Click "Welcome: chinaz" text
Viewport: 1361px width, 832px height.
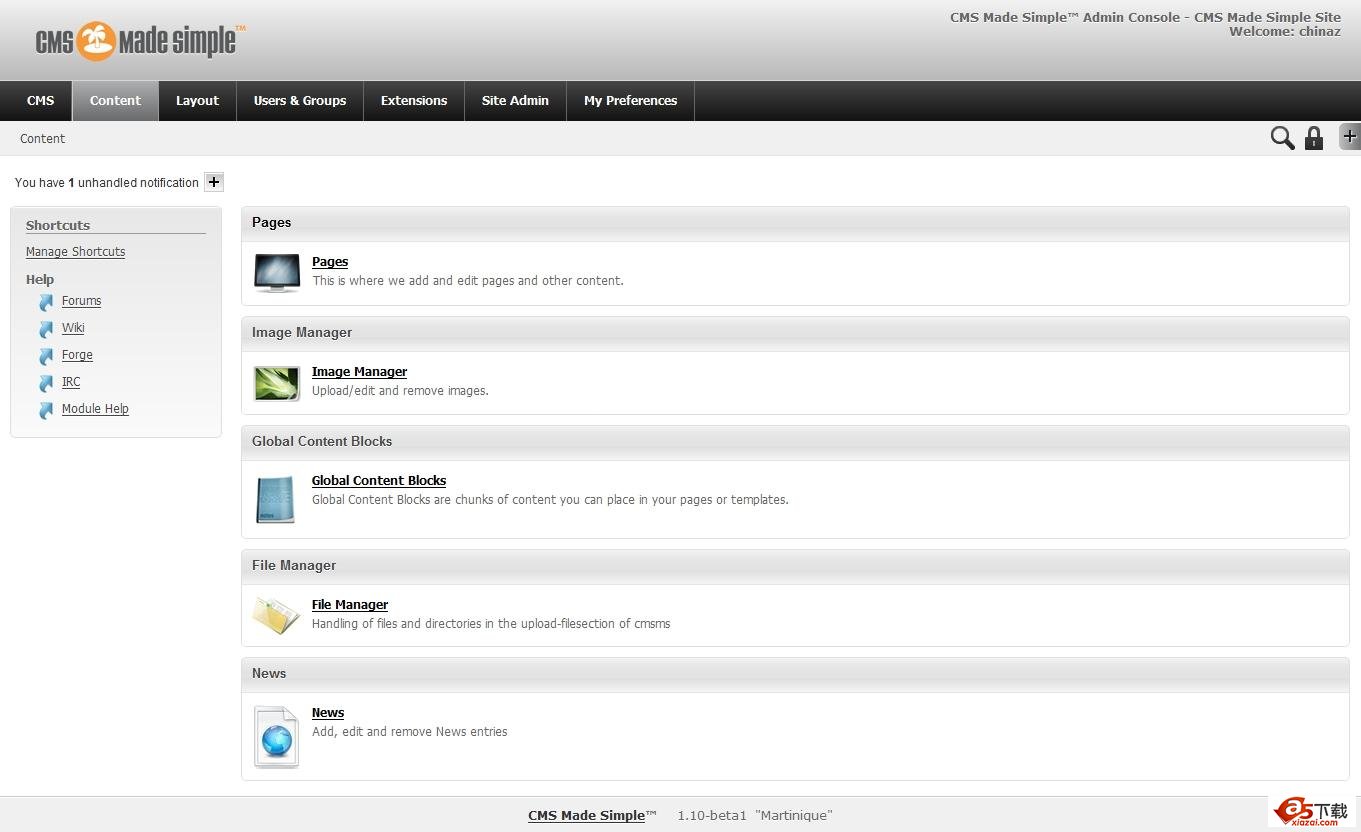click(x=1285, y=32)
